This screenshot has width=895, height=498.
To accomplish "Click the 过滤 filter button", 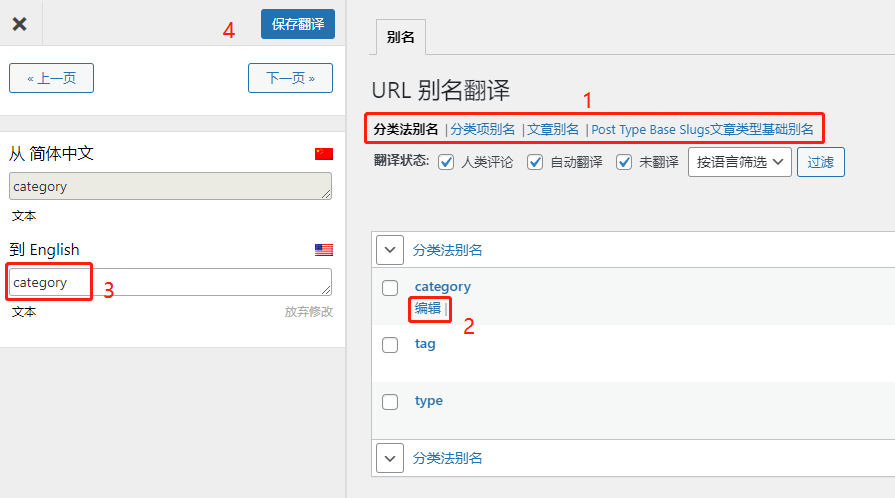I will [820, 162].
